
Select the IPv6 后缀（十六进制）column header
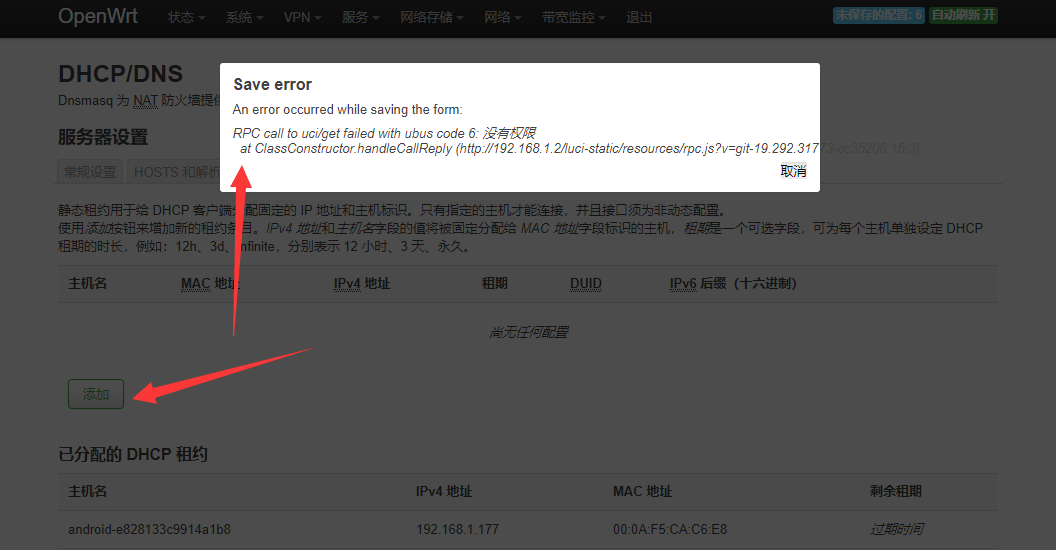[733, 283]
